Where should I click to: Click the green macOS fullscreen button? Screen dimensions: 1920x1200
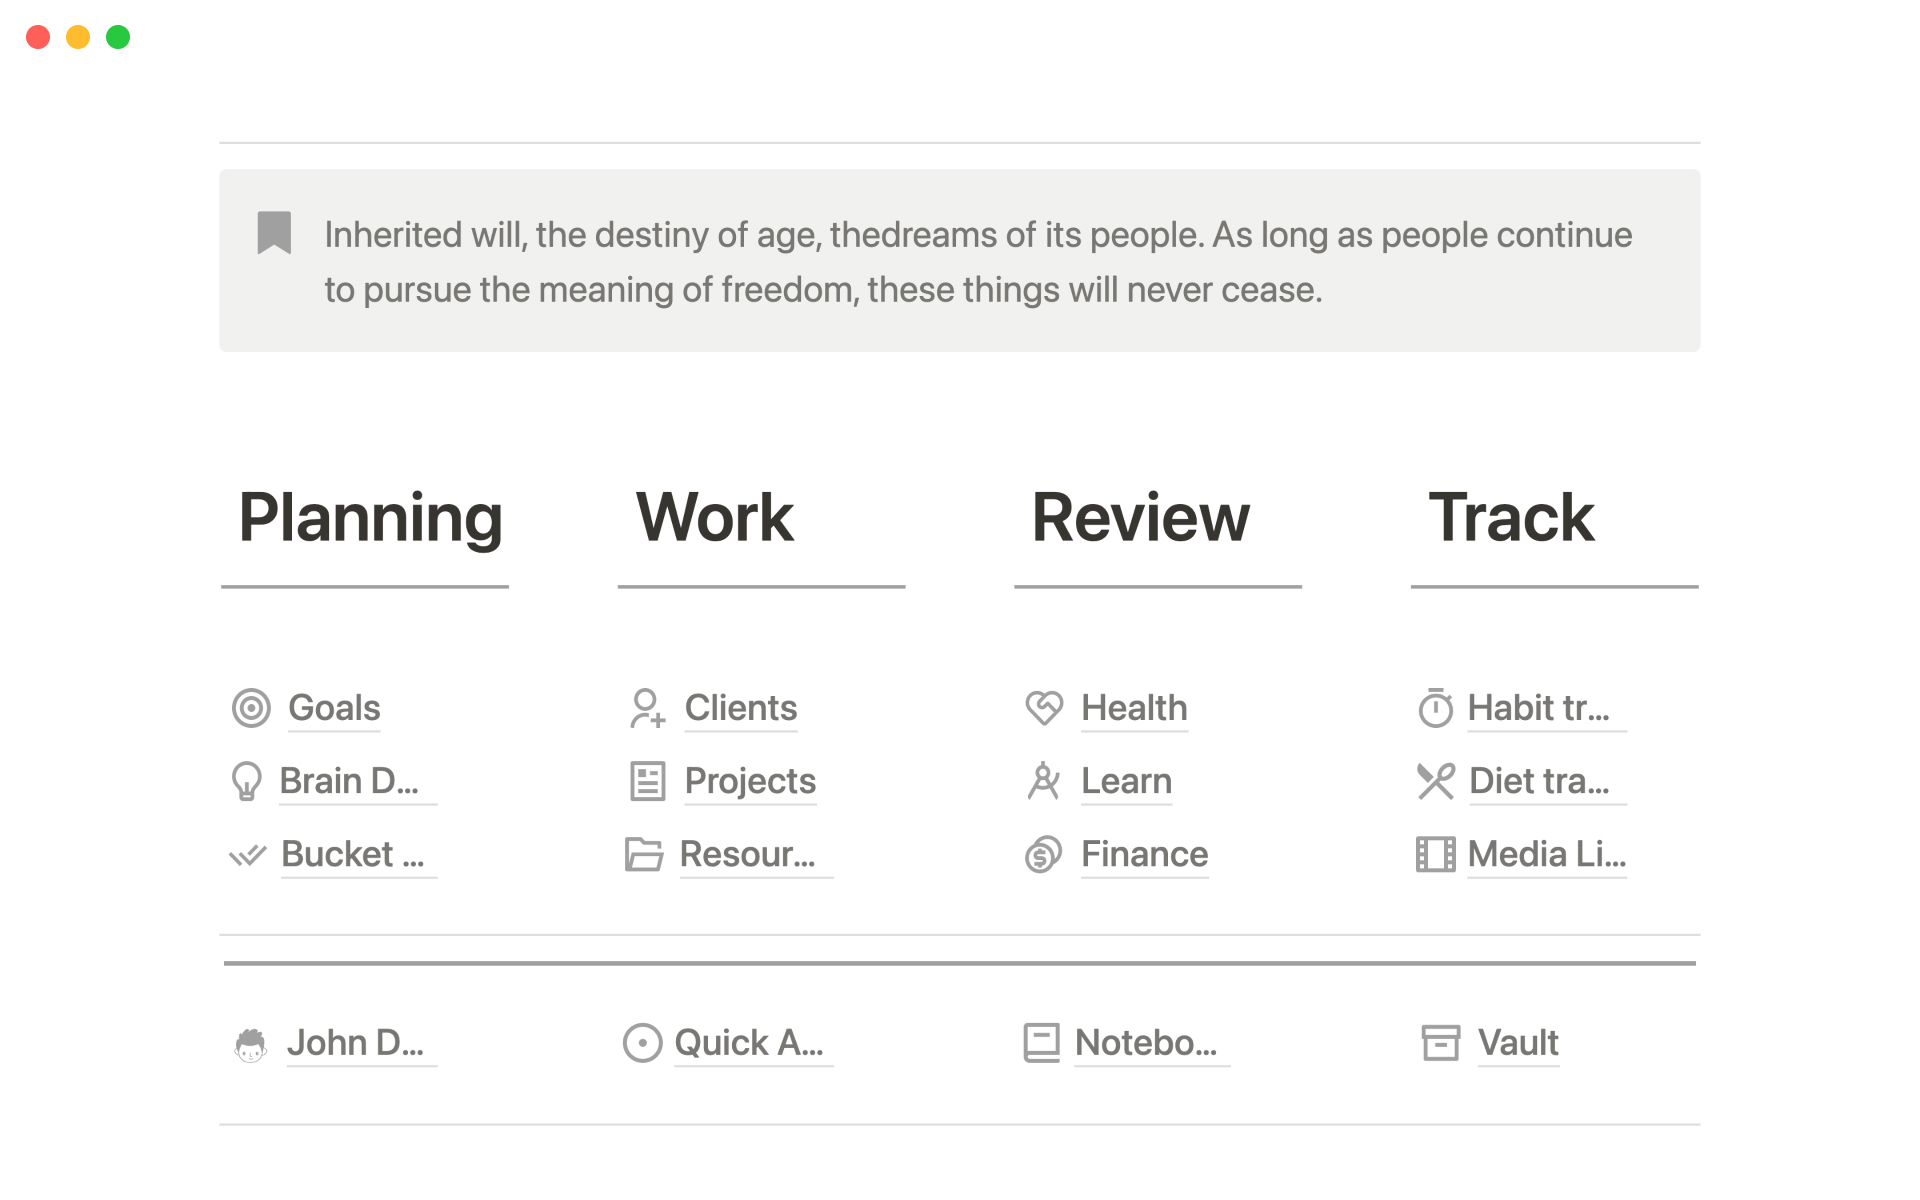[x=118, y=37]
